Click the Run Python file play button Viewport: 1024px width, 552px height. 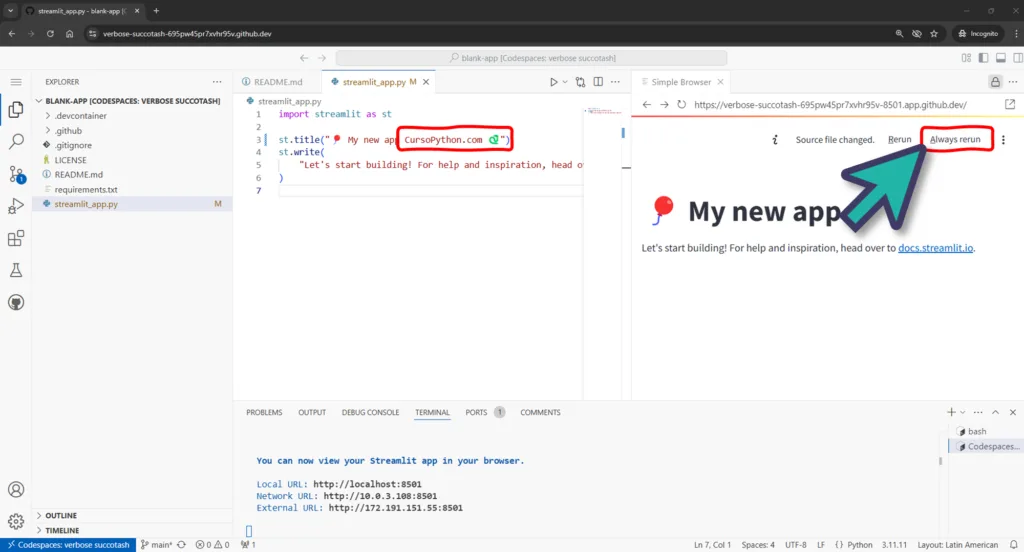pyautogui.click(x=553, y=82)
